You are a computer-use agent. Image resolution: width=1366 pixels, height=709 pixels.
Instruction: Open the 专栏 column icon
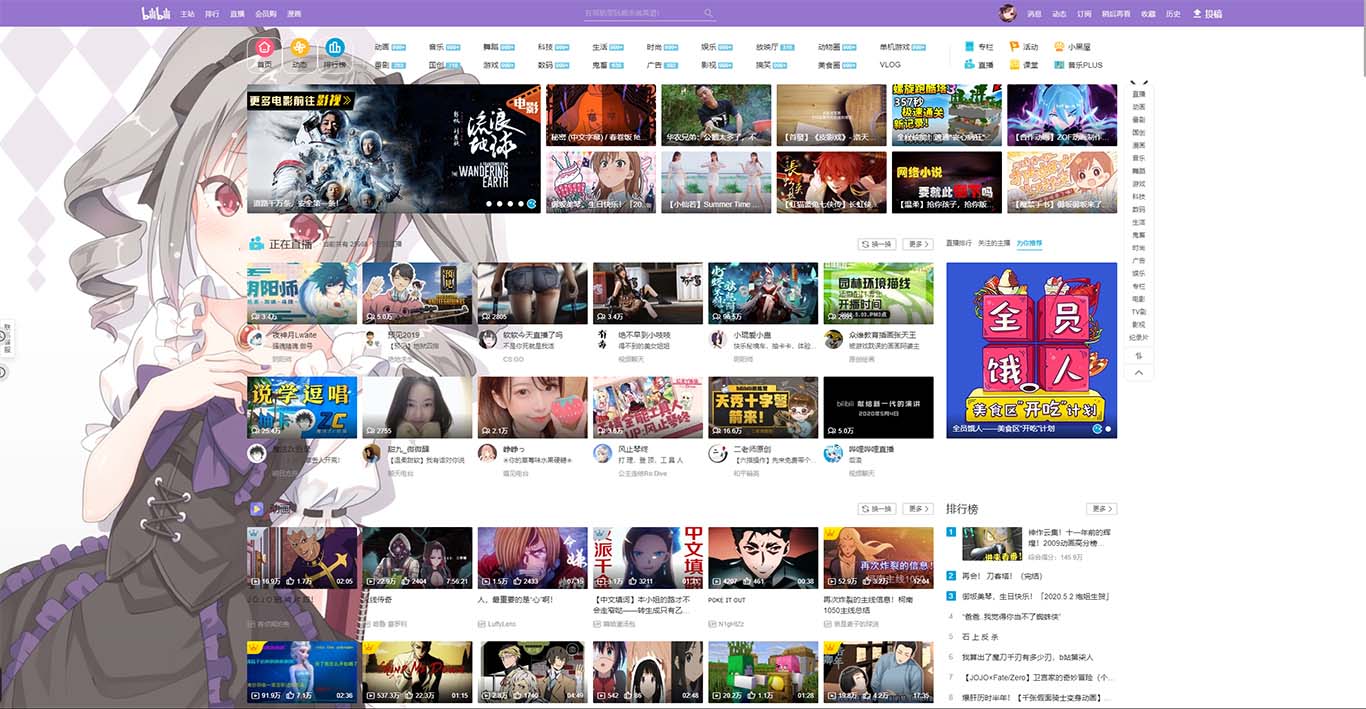pyautogui.click(x=970, y=47)
